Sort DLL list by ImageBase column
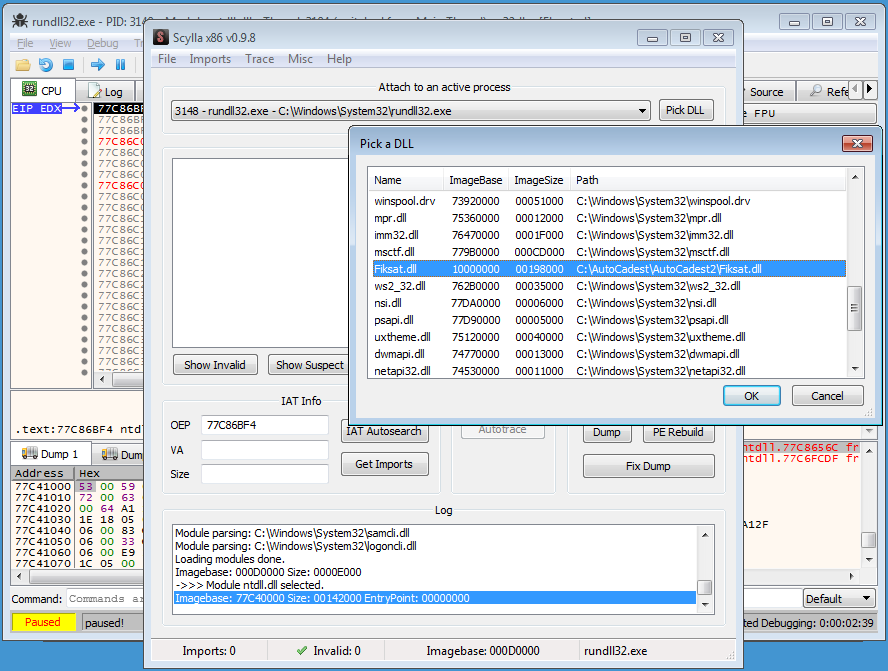 [476, 180]
